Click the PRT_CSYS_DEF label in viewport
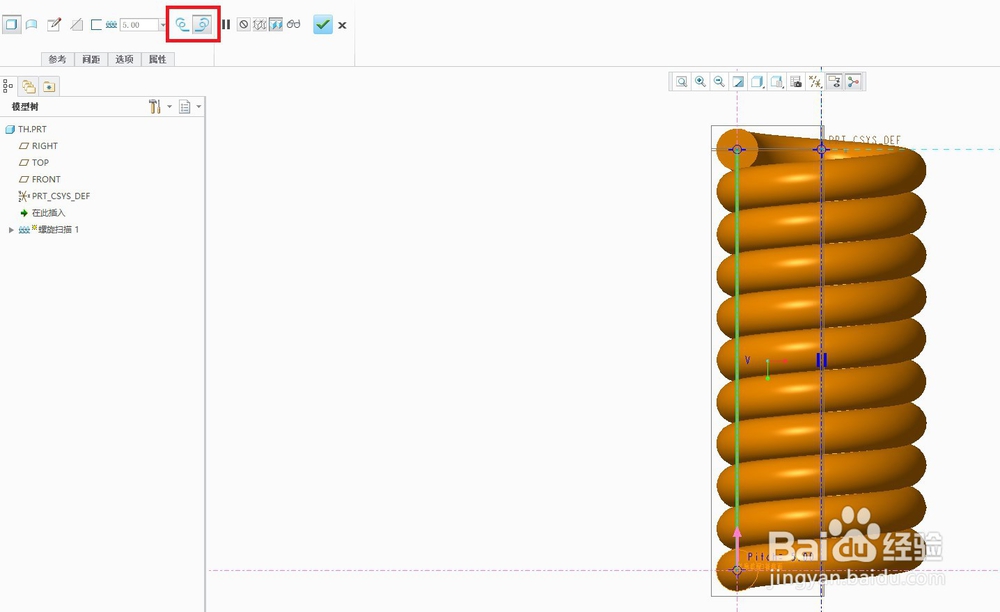The width and height of the screenshot is (1000, 612). point(864,140)
